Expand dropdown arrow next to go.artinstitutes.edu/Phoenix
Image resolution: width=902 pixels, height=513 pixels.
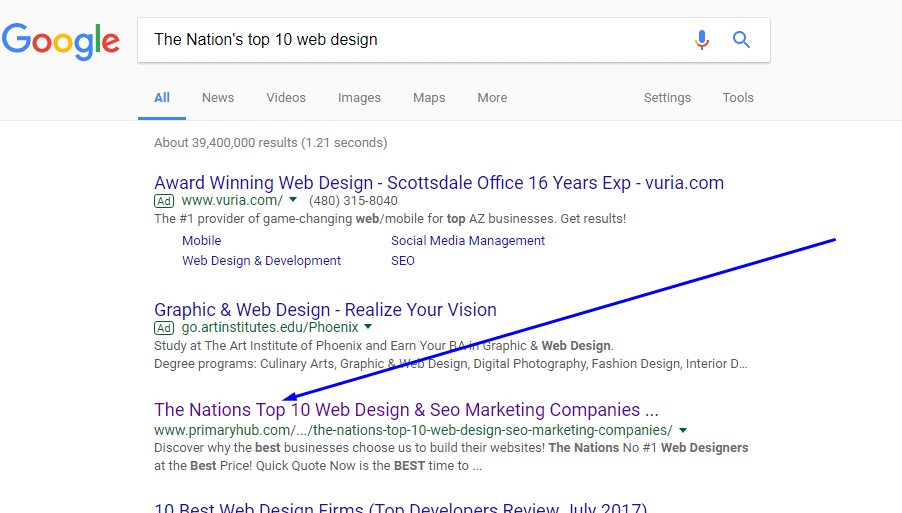coord(368,327)
